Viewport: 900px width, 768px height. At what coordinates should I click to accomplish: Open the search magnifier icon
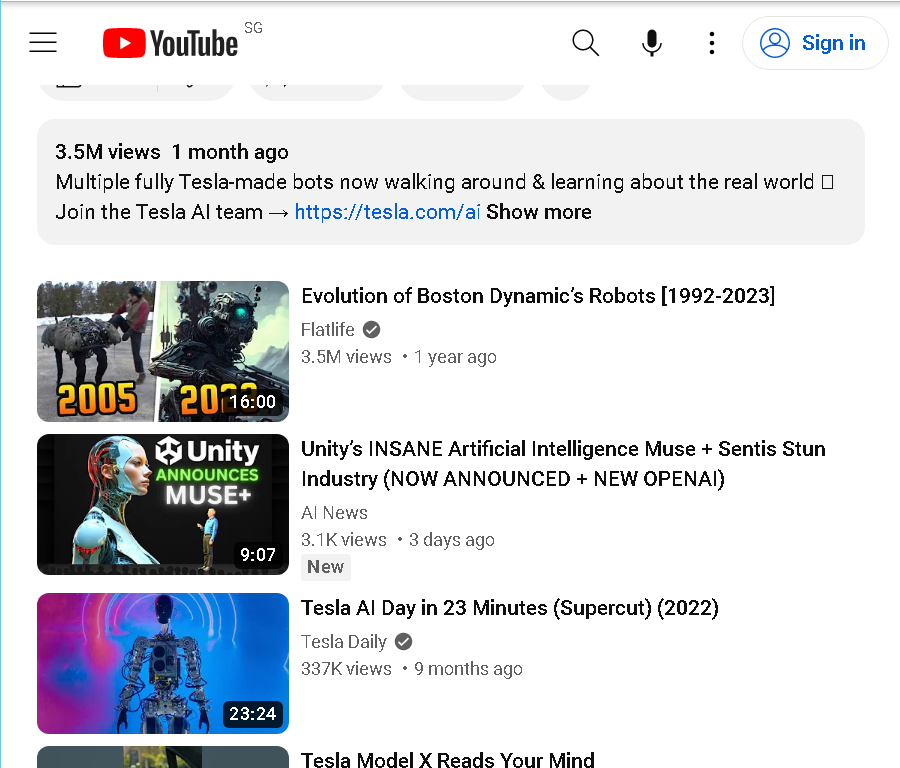tap(585, 43)
